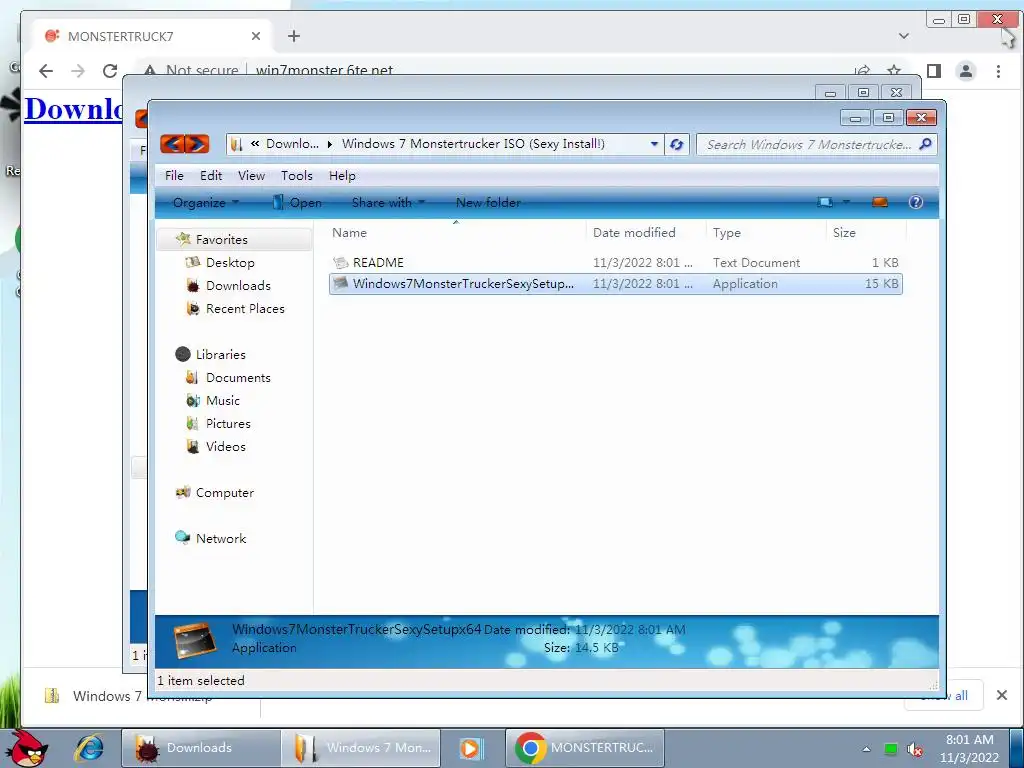Click the search magnifier icon in Explorer
Screen dimensions: 1024x768
[x=925, y=144]
